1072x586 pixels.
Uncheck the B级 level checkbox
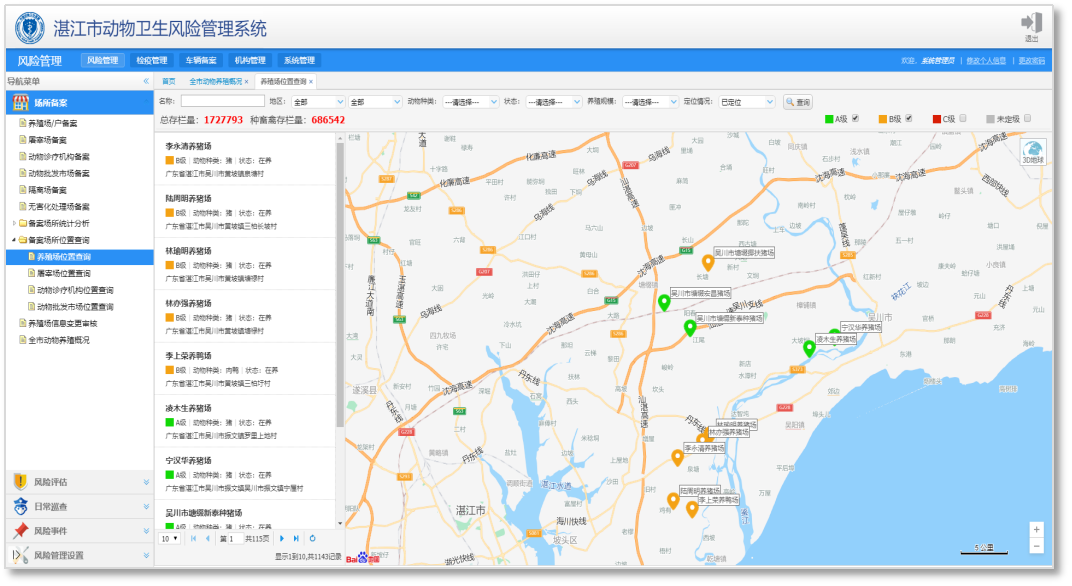click(x=909, y=118)
